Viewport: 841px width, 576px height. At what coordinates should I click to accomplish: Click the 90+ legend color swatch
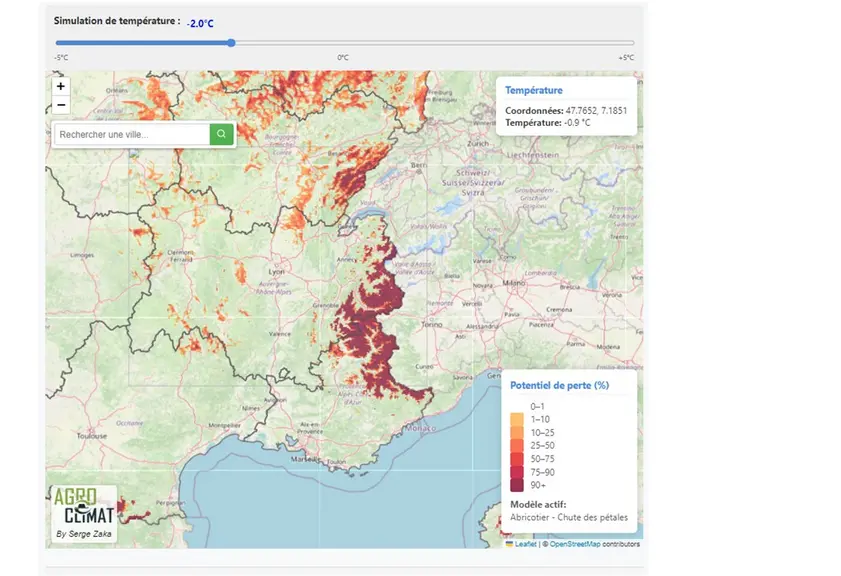coord(517,485)
